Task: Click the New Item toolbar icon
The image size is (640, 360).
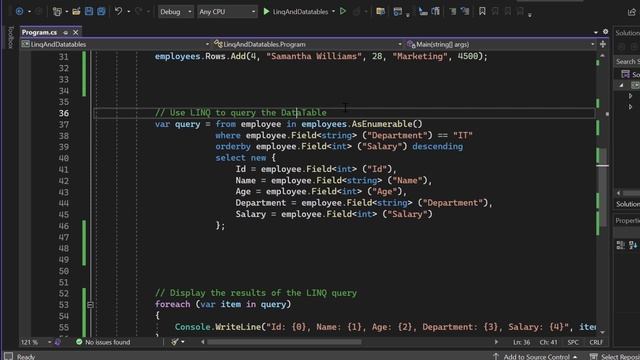Action: (x=57, y=11)
